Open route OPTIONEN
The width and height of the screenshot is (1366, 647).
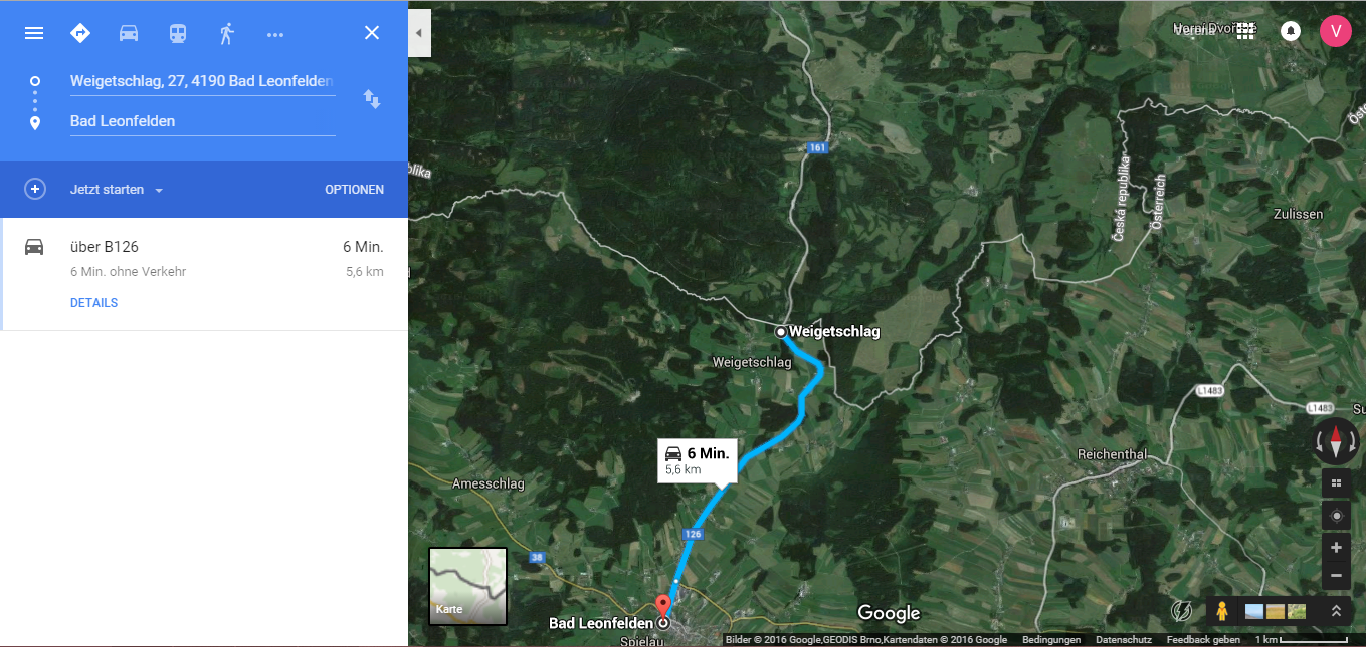(354, 190)
